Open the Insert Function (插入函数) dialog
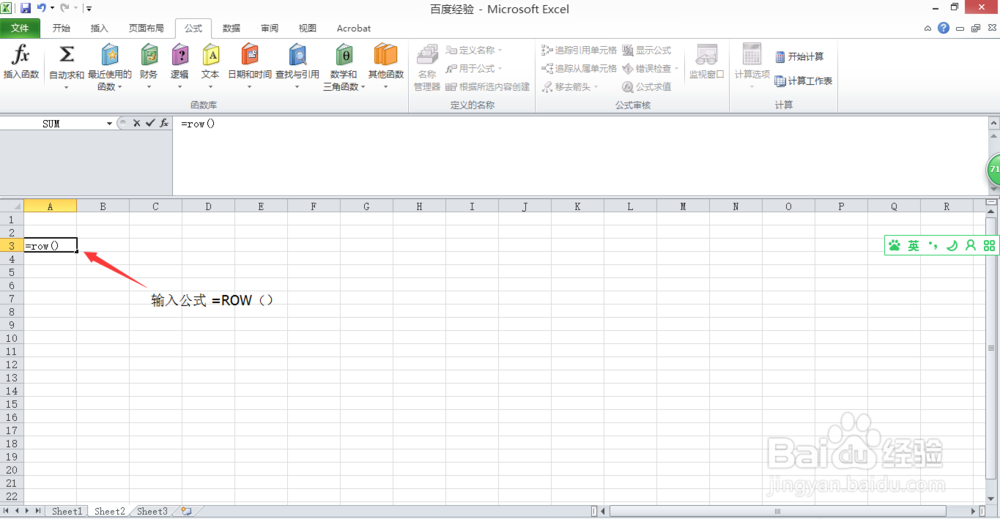Image resolution: width=1000 pixels, height=519 pixels. coord(21,62)
